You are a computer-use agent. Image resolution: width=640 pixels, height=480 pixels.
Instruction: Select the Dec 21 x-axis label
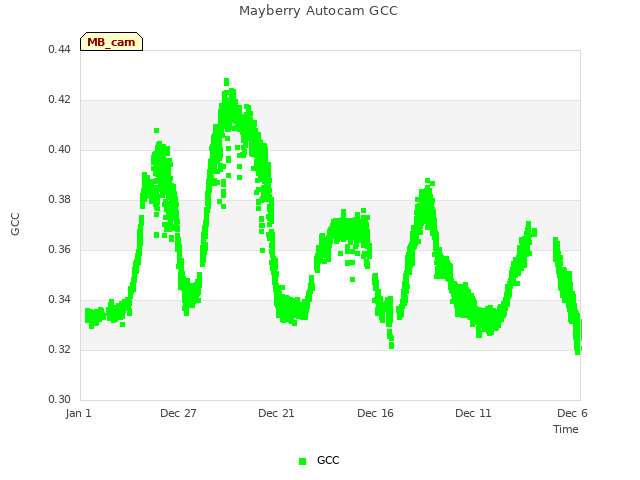(276, 413)
